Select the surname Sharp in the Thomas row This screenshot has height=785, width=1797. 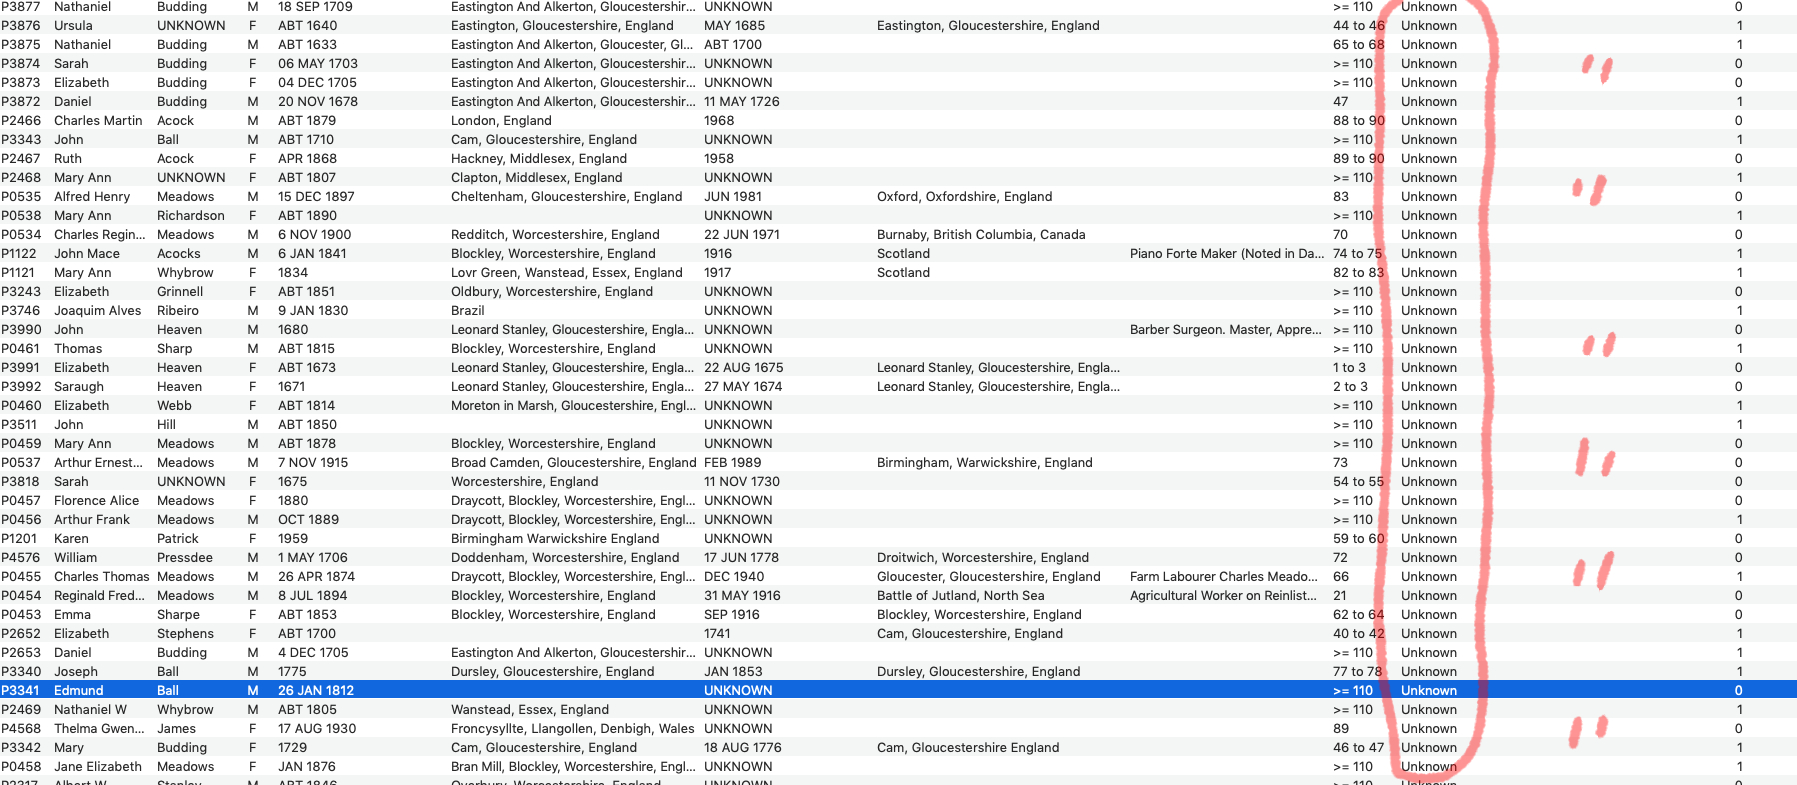point(175,349)
